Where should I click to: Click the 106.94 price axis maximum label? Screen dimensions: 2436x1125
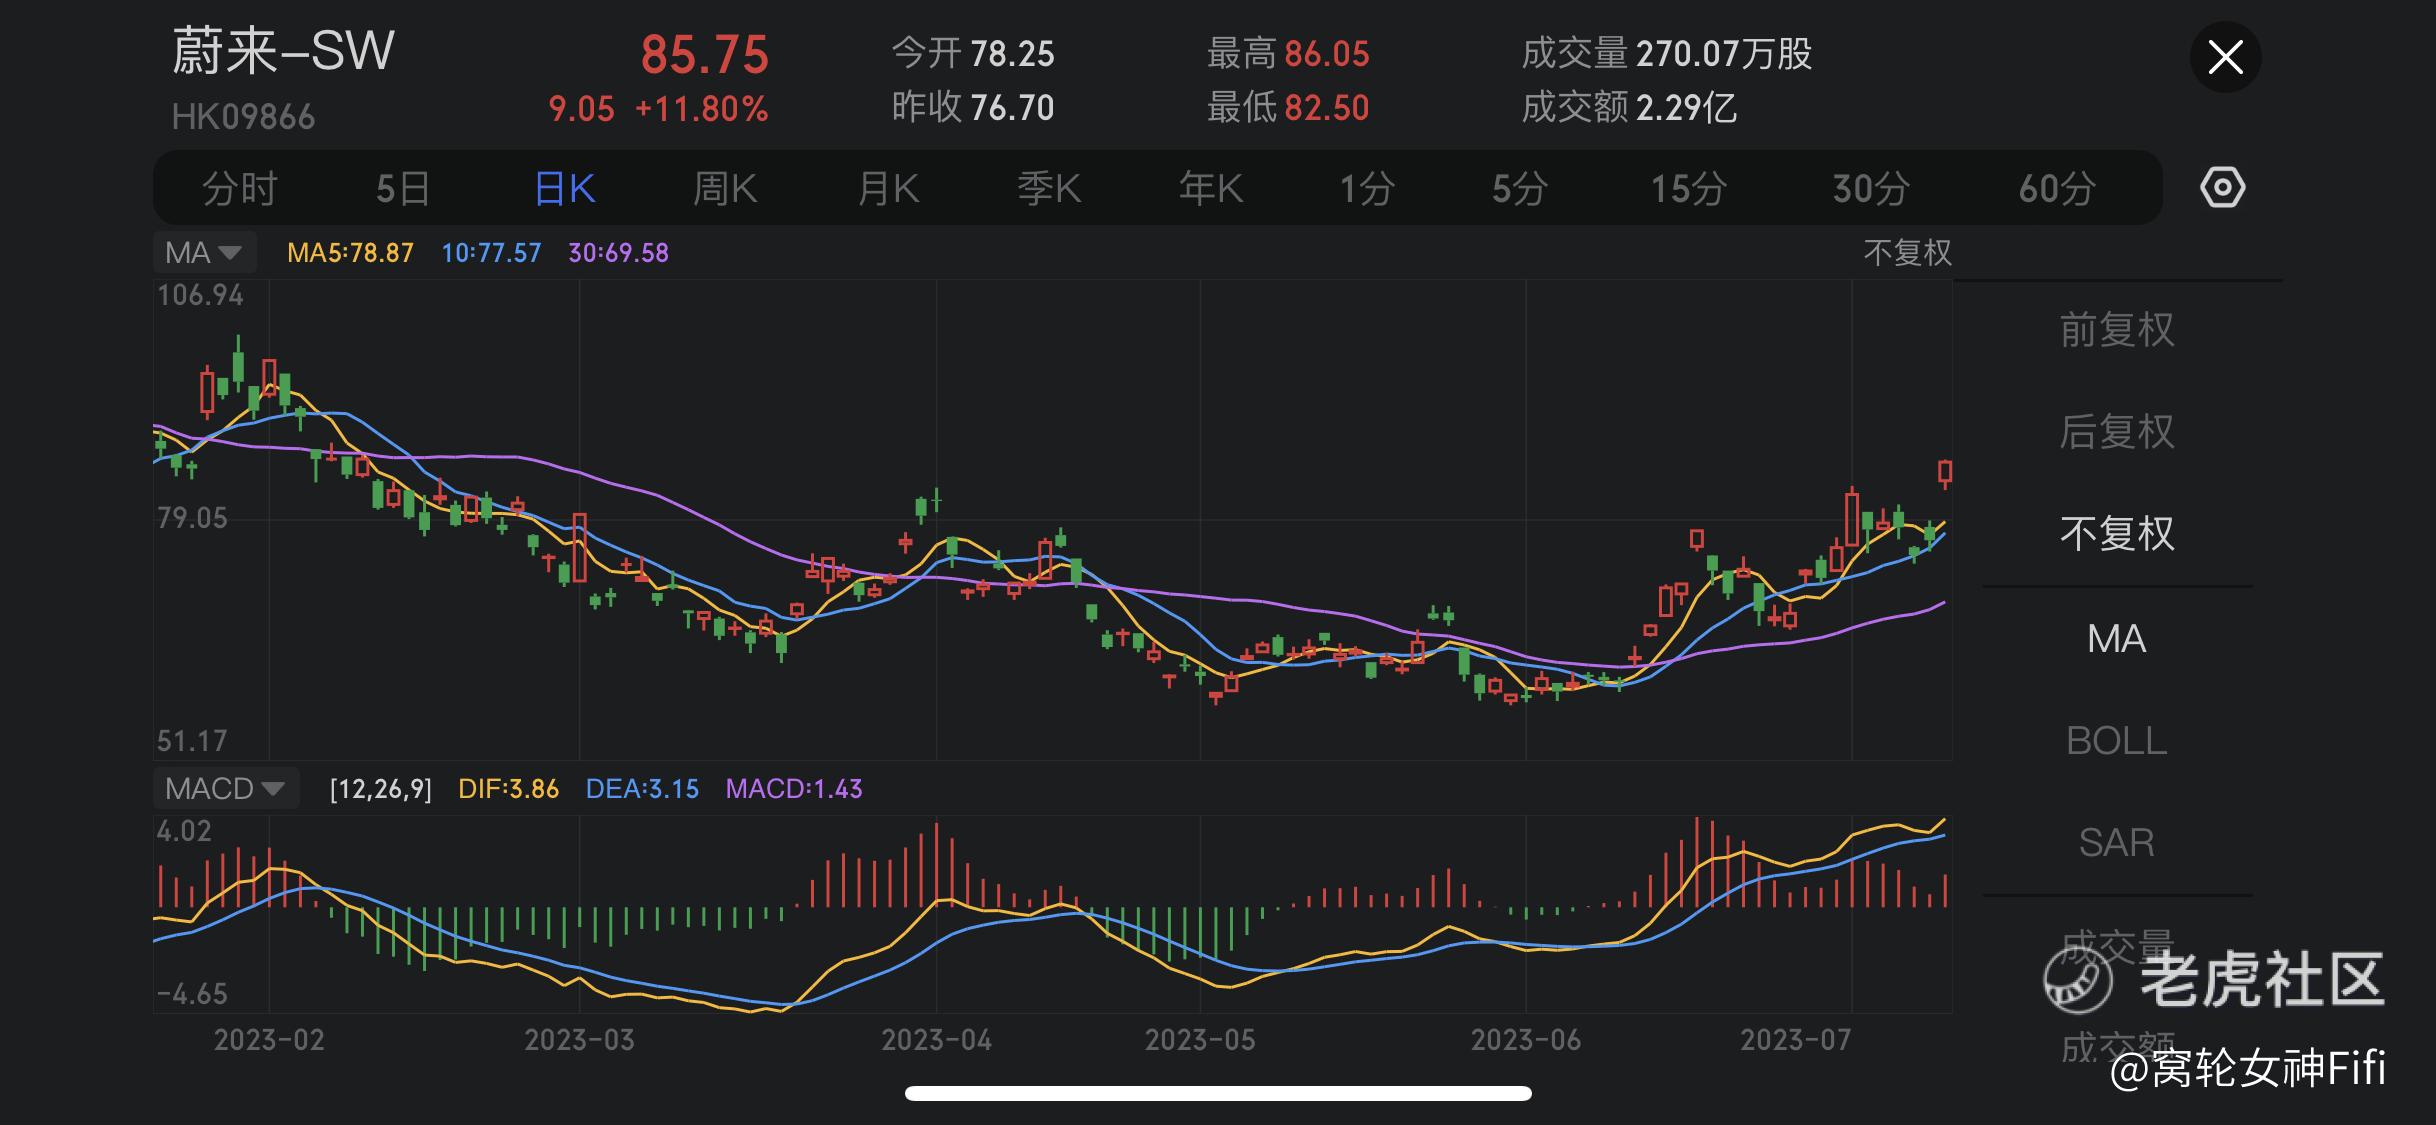(200, 295)
